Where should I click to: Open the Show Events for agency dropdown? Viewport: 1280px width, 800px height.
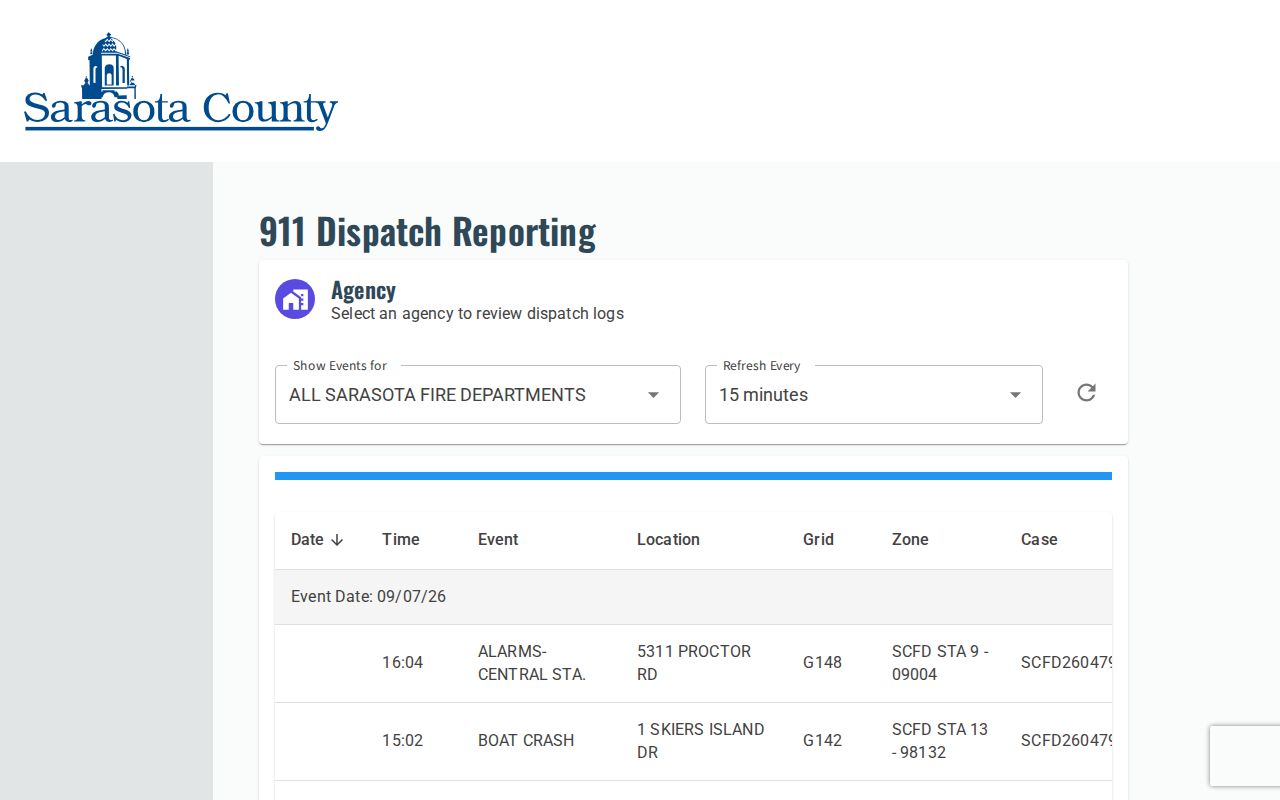pyautogui.click(x=478, y=394)
